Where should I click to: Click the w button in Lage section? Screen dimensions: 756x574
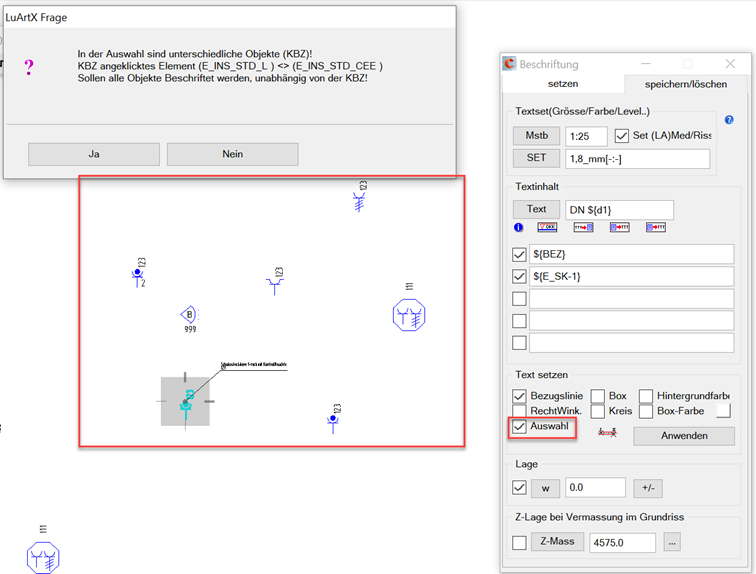545,488
